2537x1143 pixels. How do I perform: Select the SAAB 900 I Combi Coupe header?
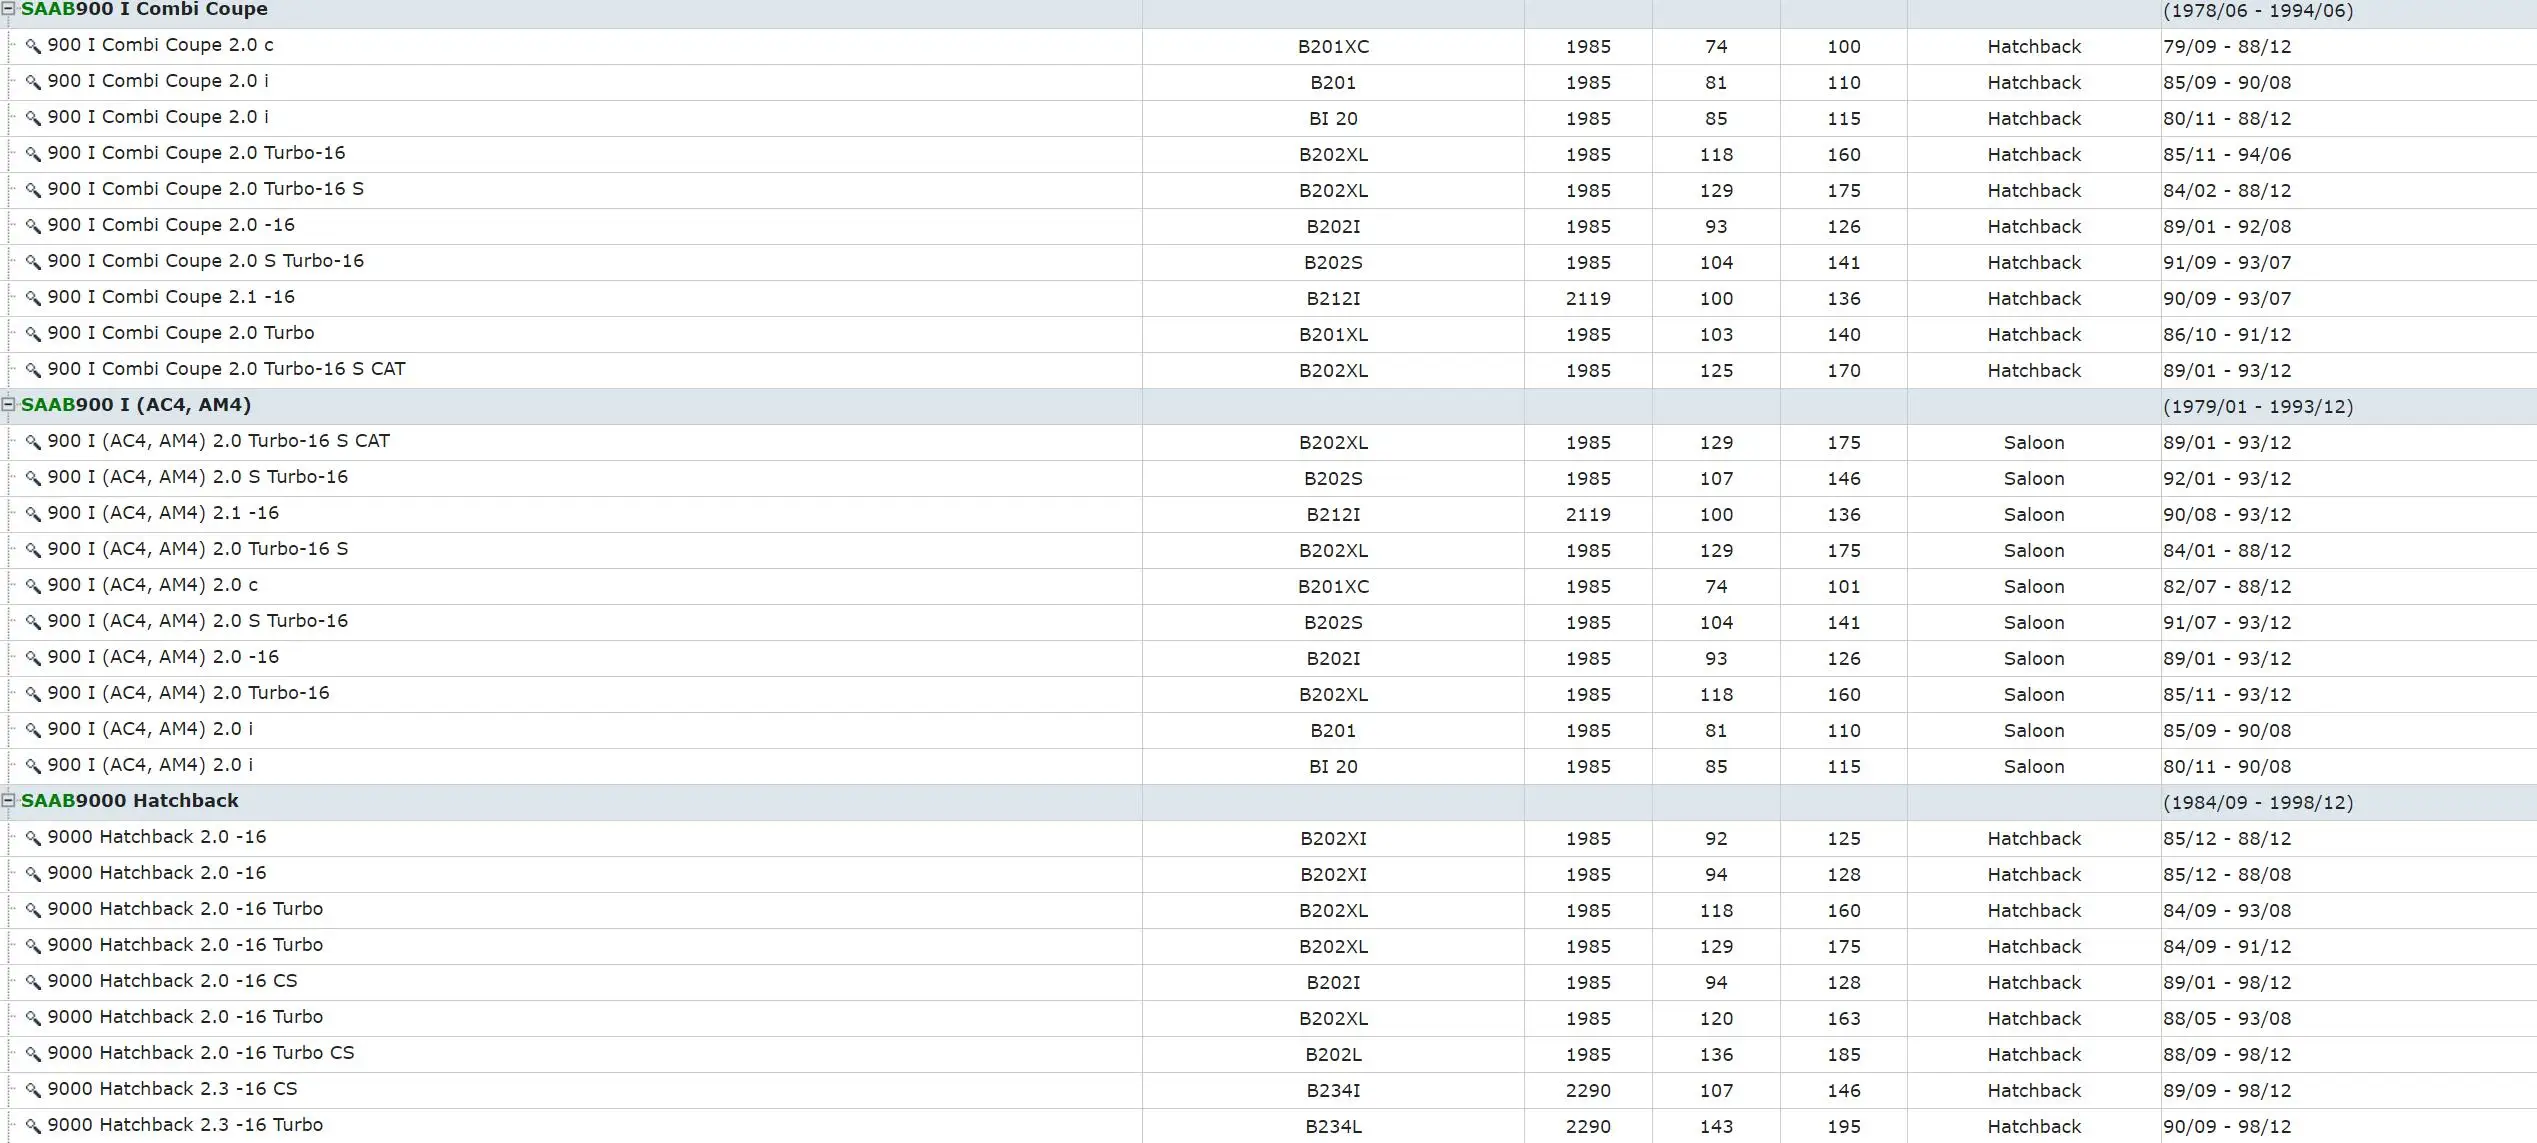144,10
